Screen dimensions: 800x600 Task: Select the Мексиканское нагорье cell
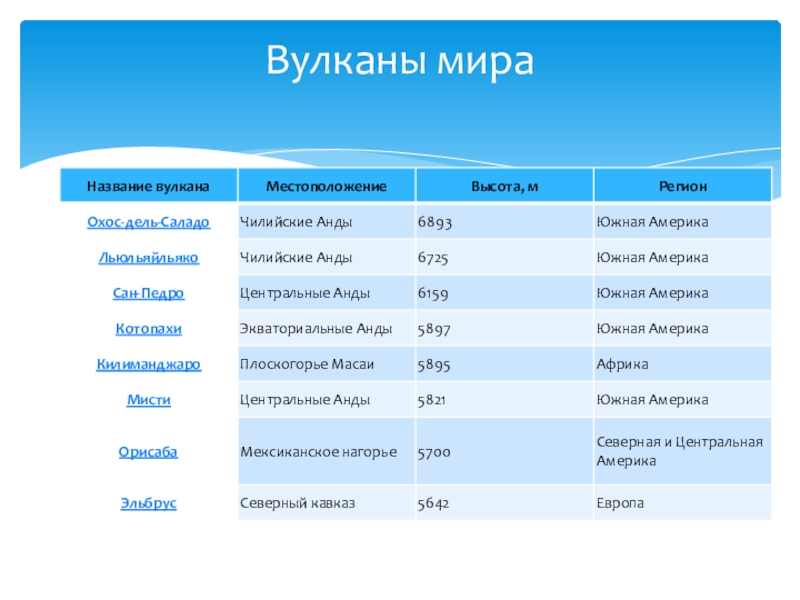(x=327, y=452)
